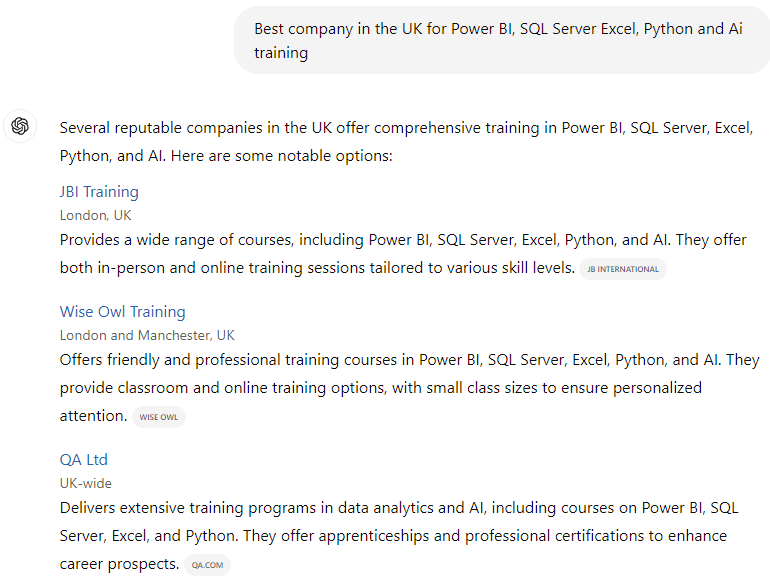
Task: Open the JBI Training link
Action: click(x=99, y=192)
